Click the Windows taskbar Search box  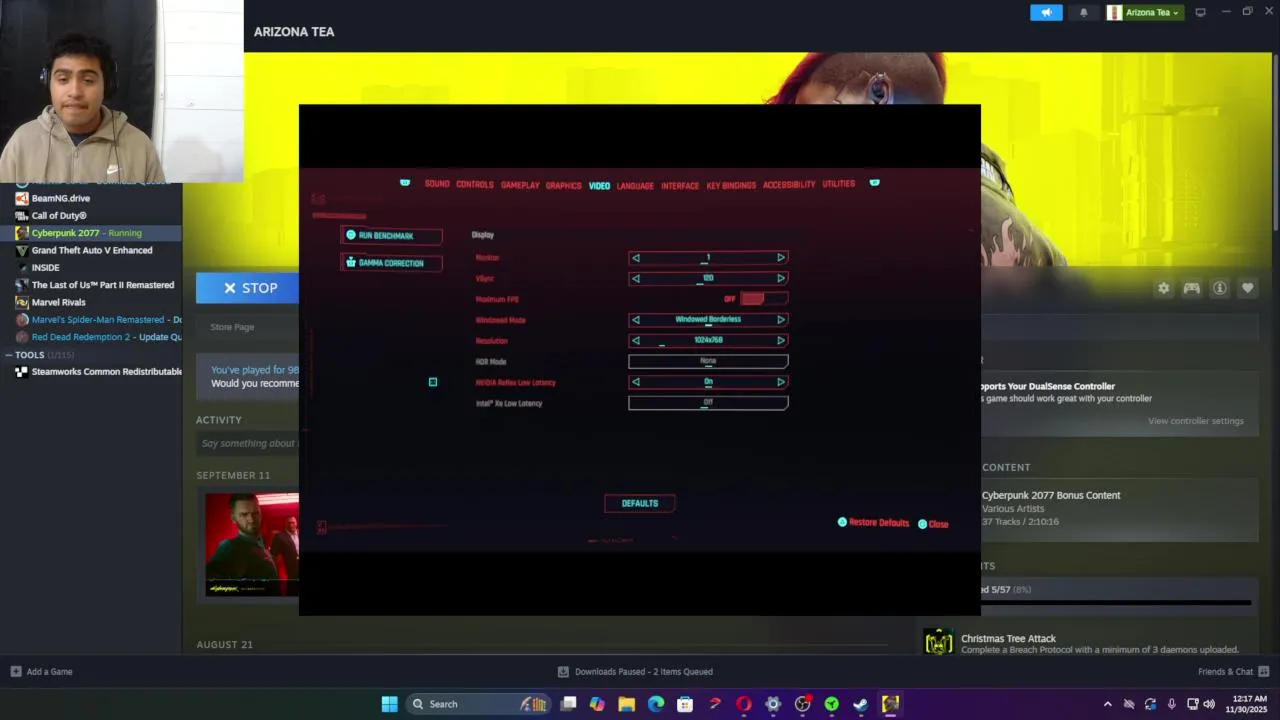[478, 704]
